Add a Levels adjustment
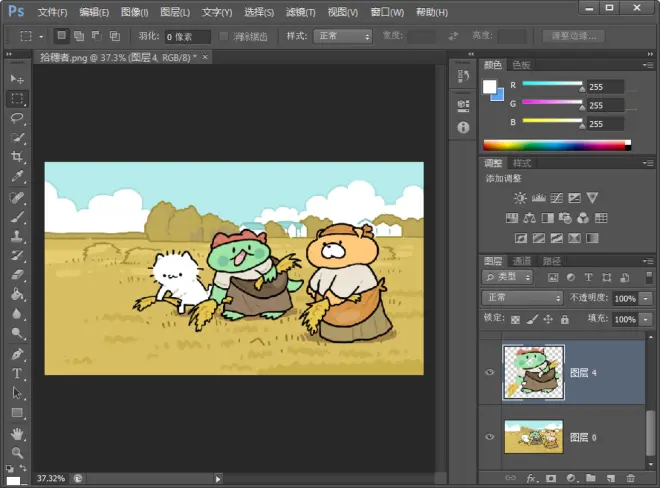 [538, 198]
